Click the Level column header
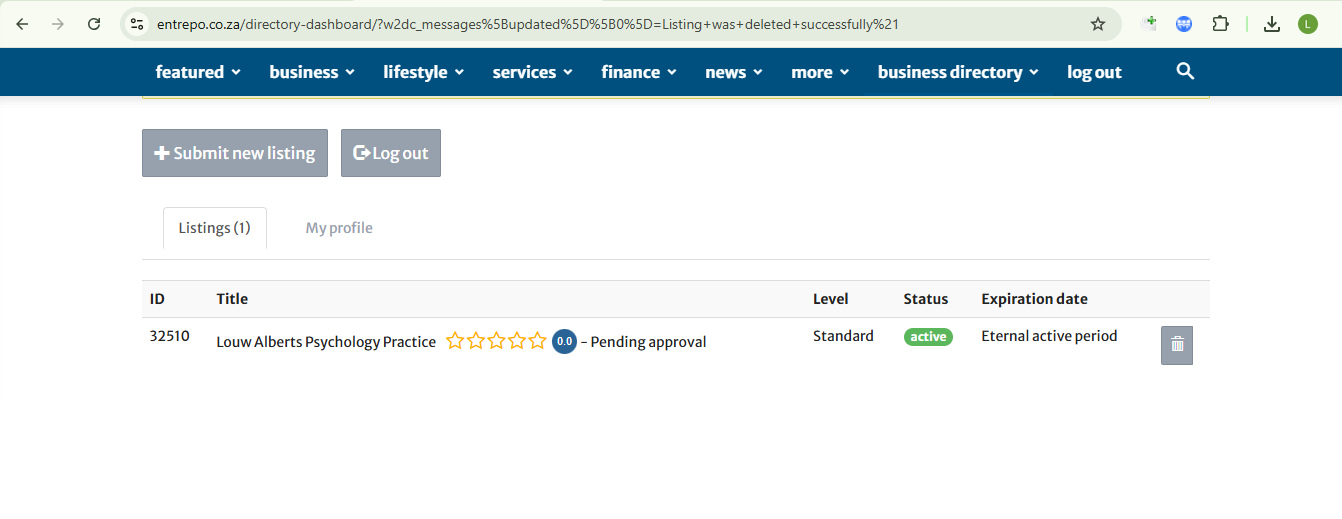Image resolution: width=1342 pixels, height=519 pixels. pyautogui.click(x=830, y=299)
